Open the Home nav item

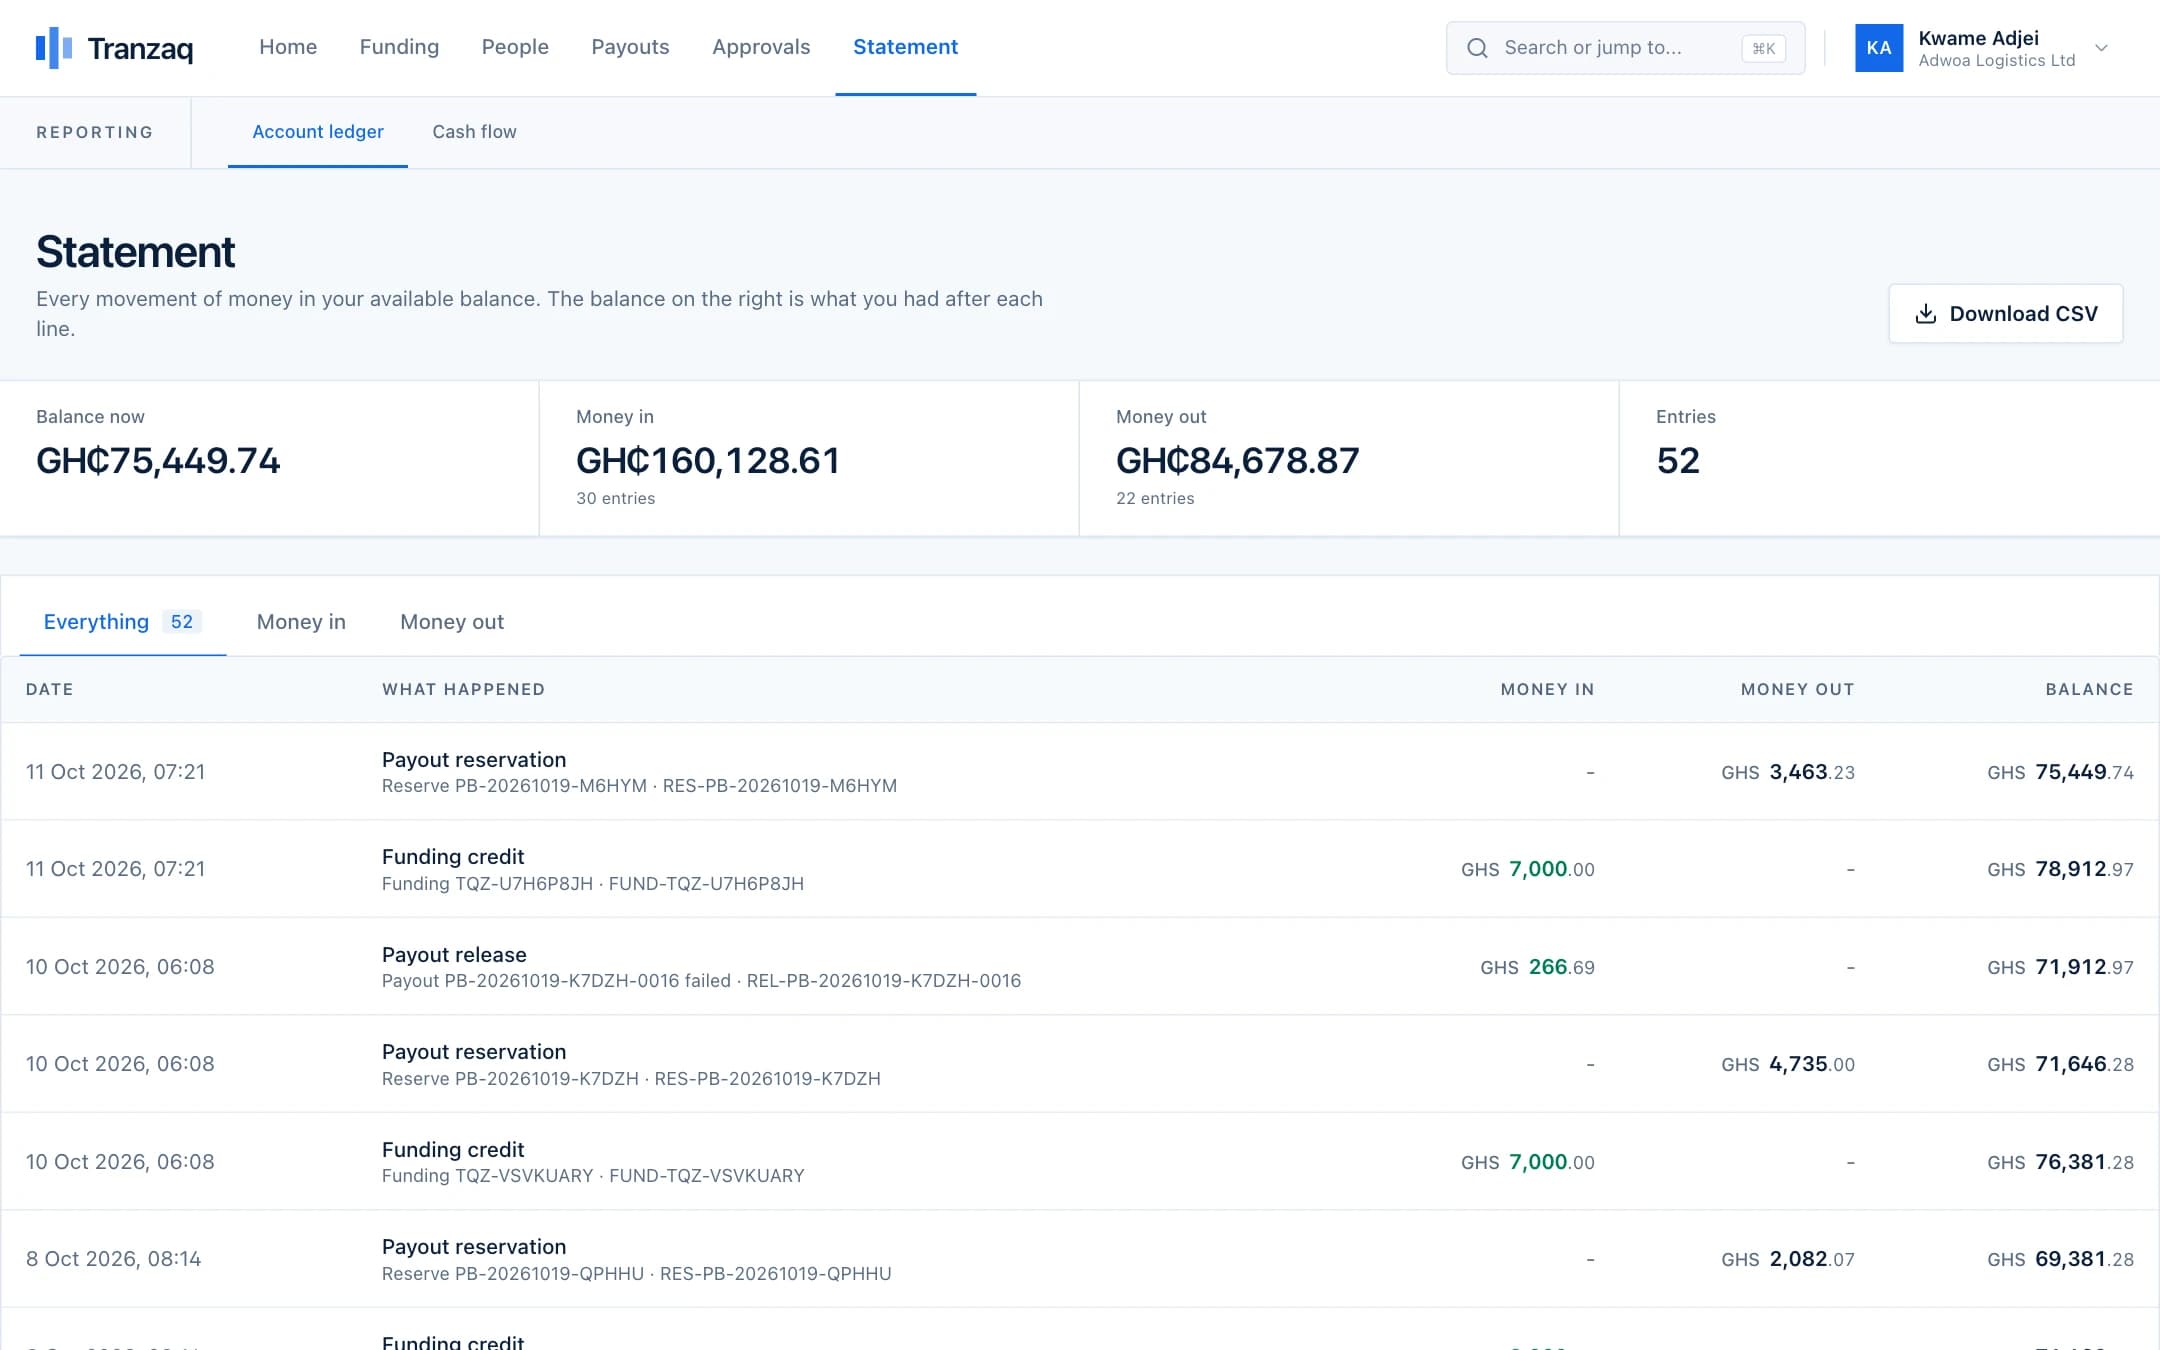coord(288,47)
